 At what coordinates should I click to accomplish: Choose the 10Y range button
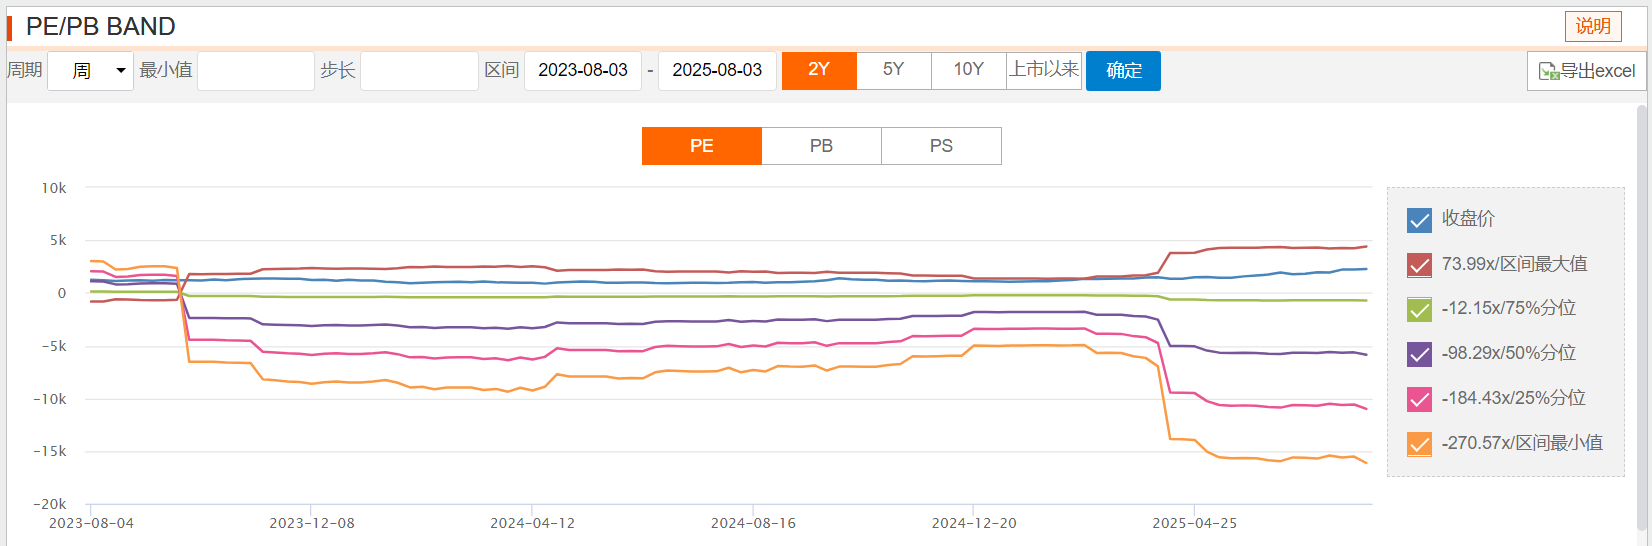[x=968, y=70]
